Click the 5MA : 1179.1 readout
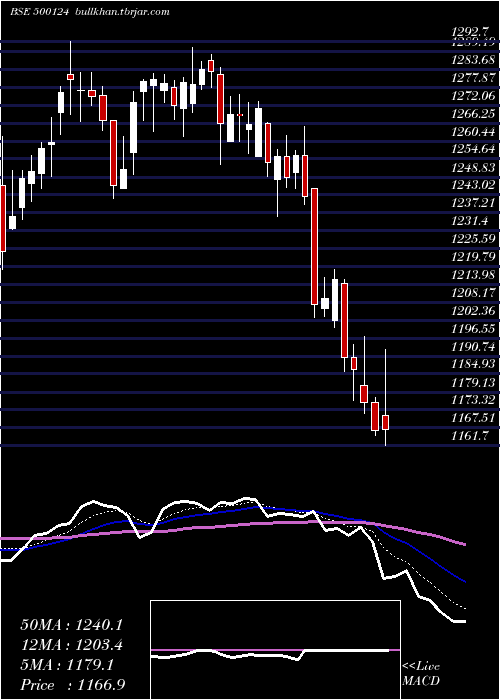 67,664
